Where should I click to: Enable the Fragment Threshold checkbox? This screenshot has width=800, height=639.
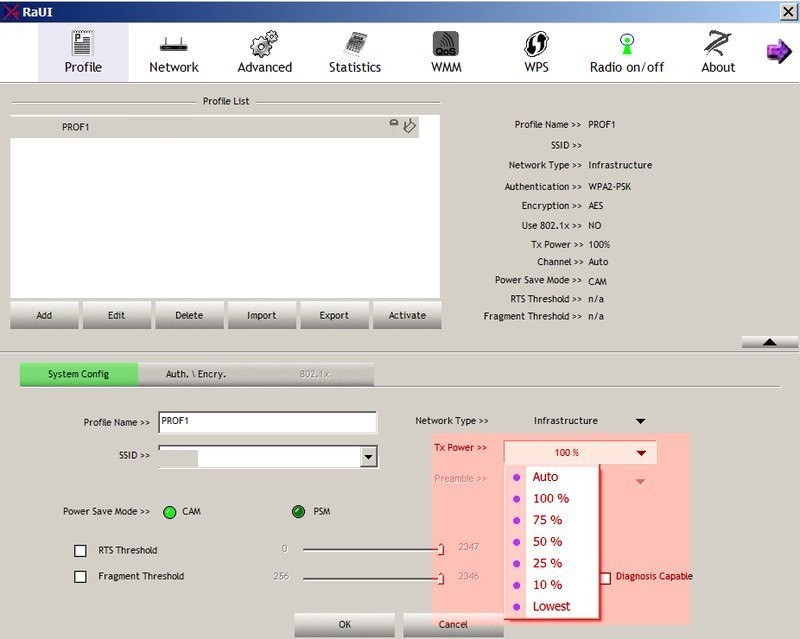[x=81, y=577]
